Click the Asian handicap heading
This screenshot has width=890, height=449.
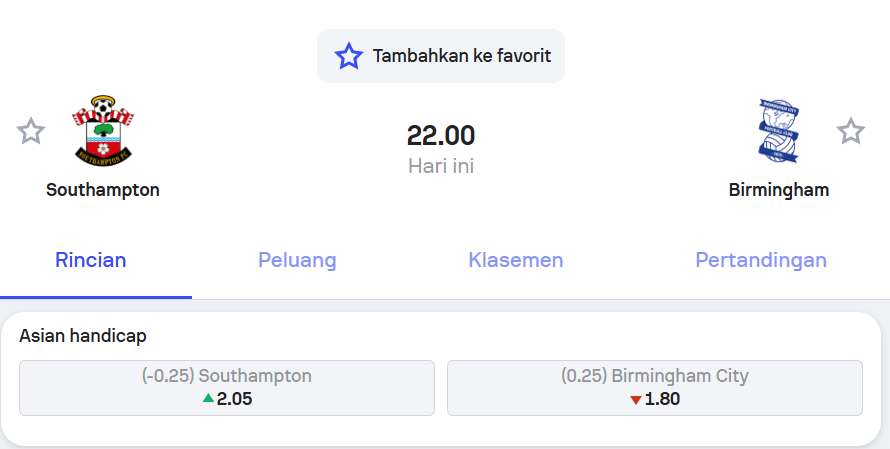[82, 337]
